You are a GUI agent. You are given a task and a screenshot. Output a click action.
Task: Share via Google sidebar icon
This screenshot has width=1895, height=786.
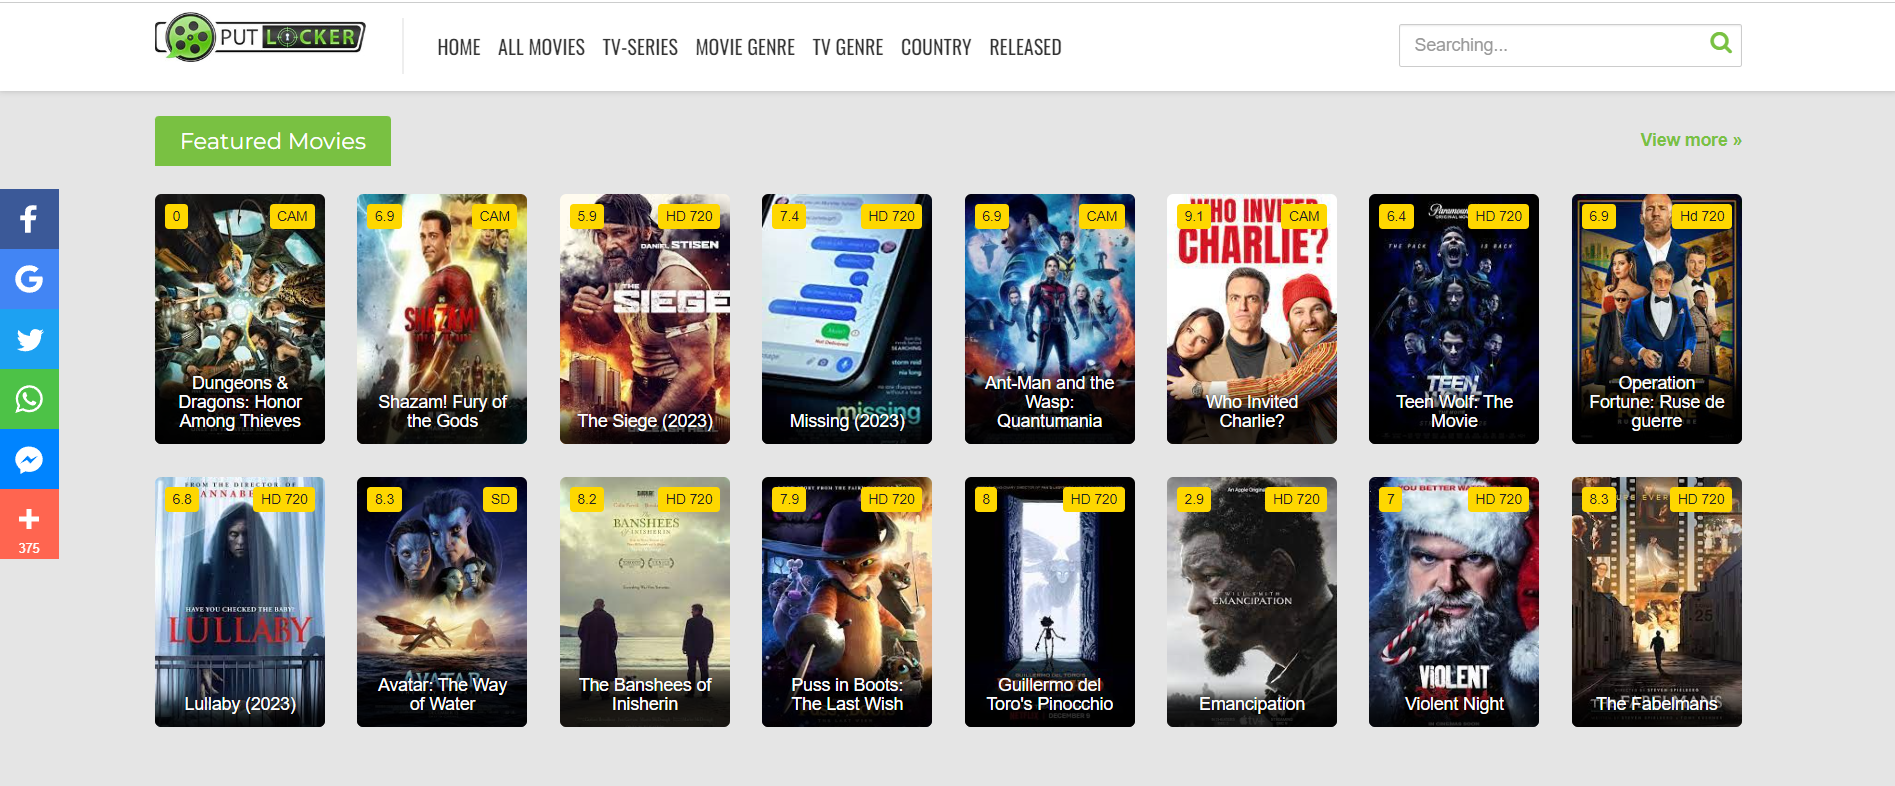click(29, 279)
